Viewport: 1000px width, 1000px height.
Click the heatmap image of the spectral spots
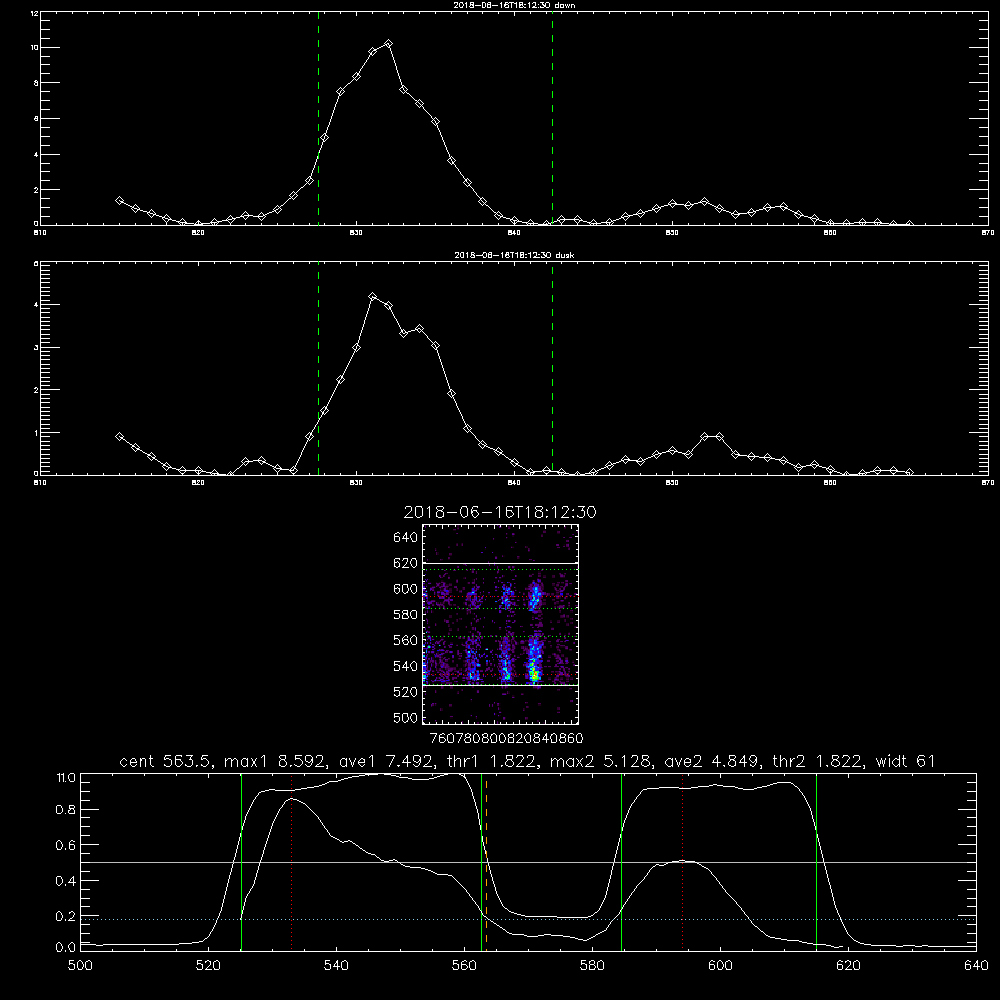click(x=501, y=624)
